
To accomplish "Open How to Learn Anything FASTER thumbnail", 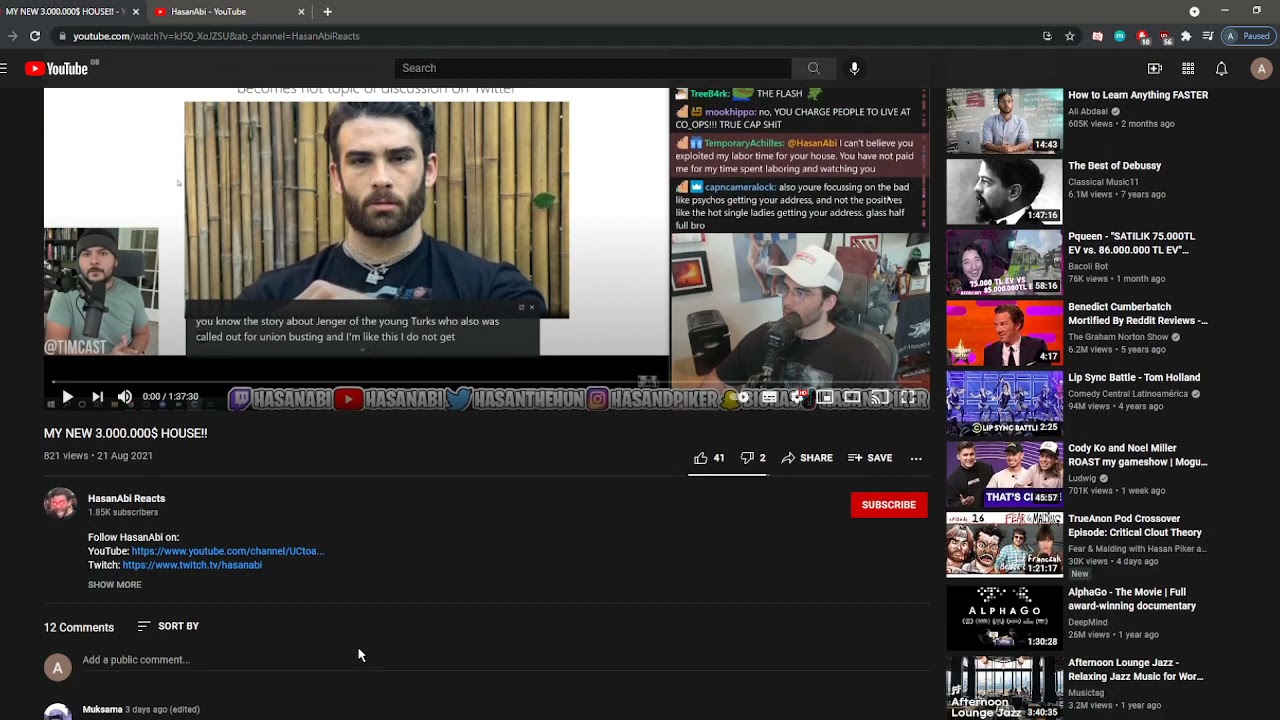I will click(1004, 121).
